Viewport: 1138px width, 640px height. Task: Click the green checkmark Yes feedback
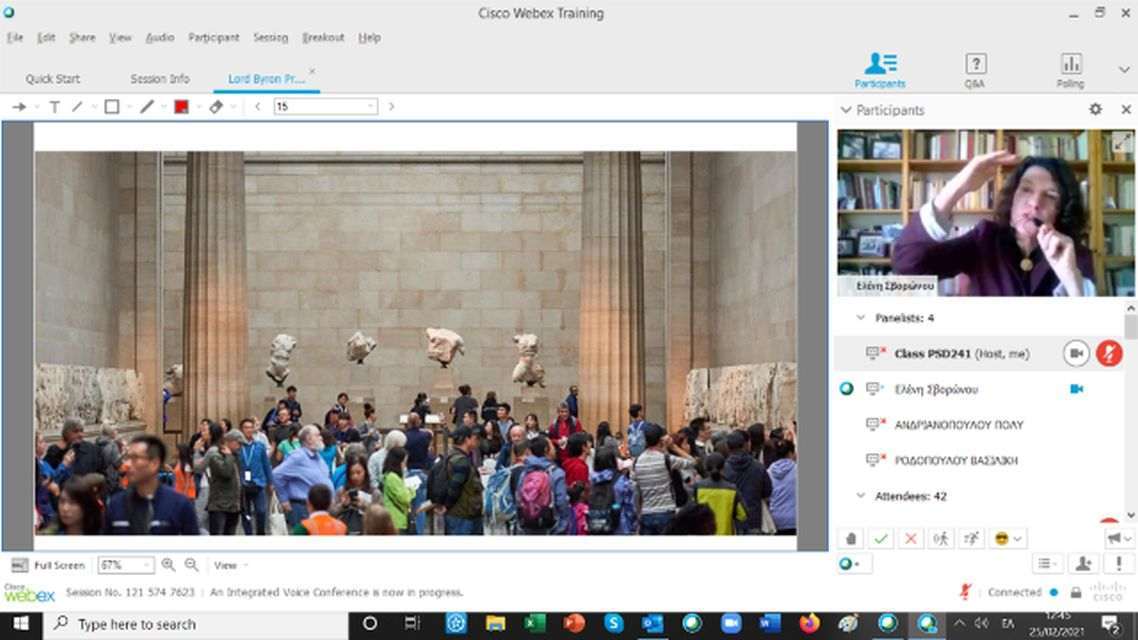pos(880,538)
